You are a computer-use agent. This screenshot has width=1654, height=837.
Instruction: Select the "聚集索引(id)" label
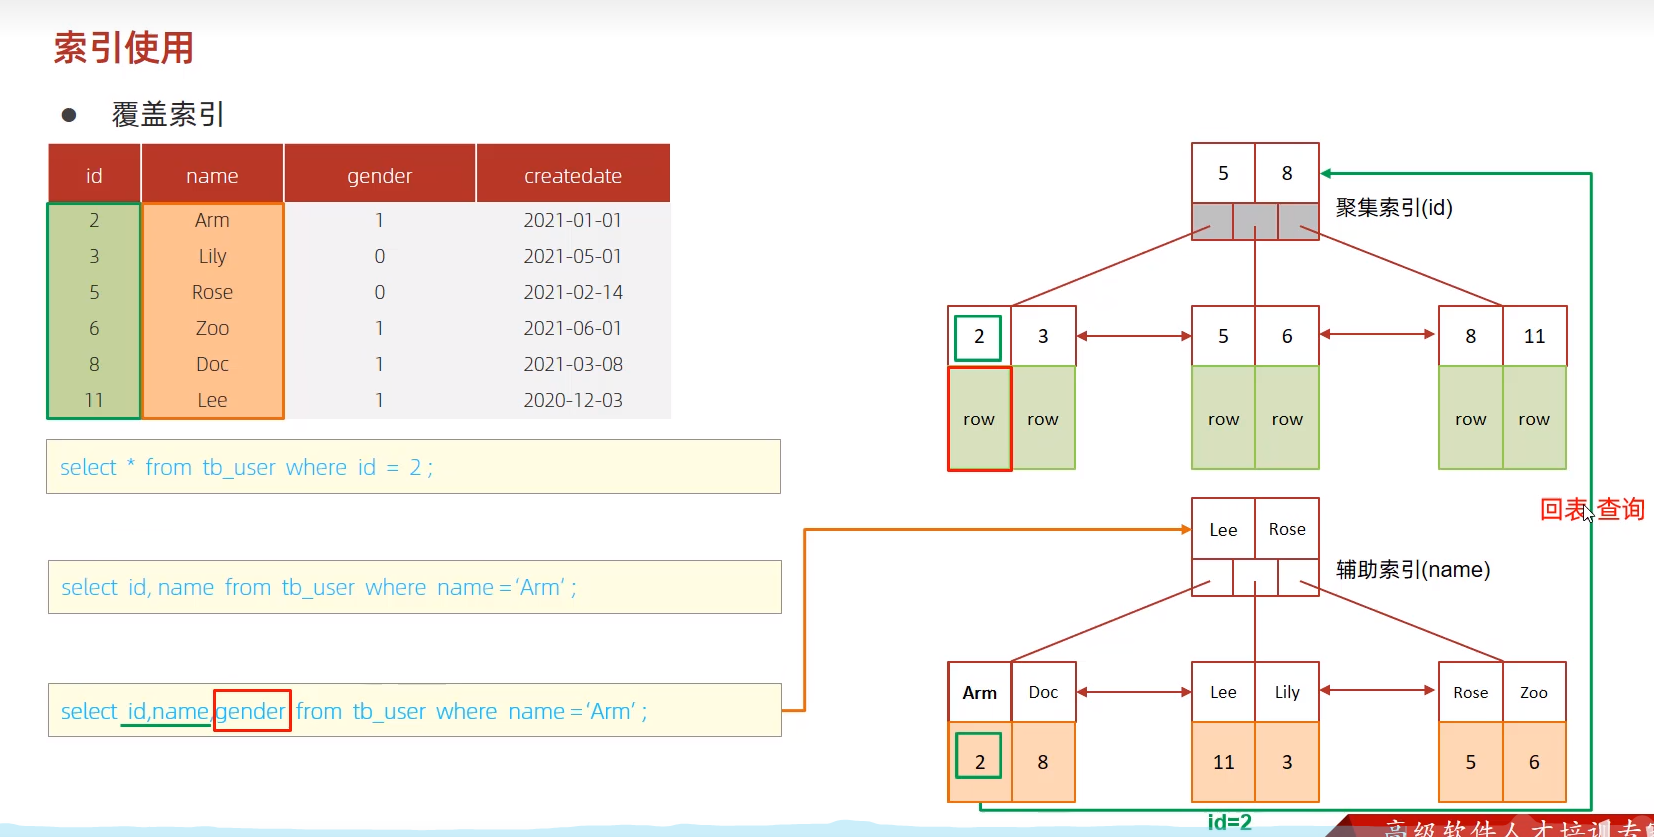click(1394, 208)
